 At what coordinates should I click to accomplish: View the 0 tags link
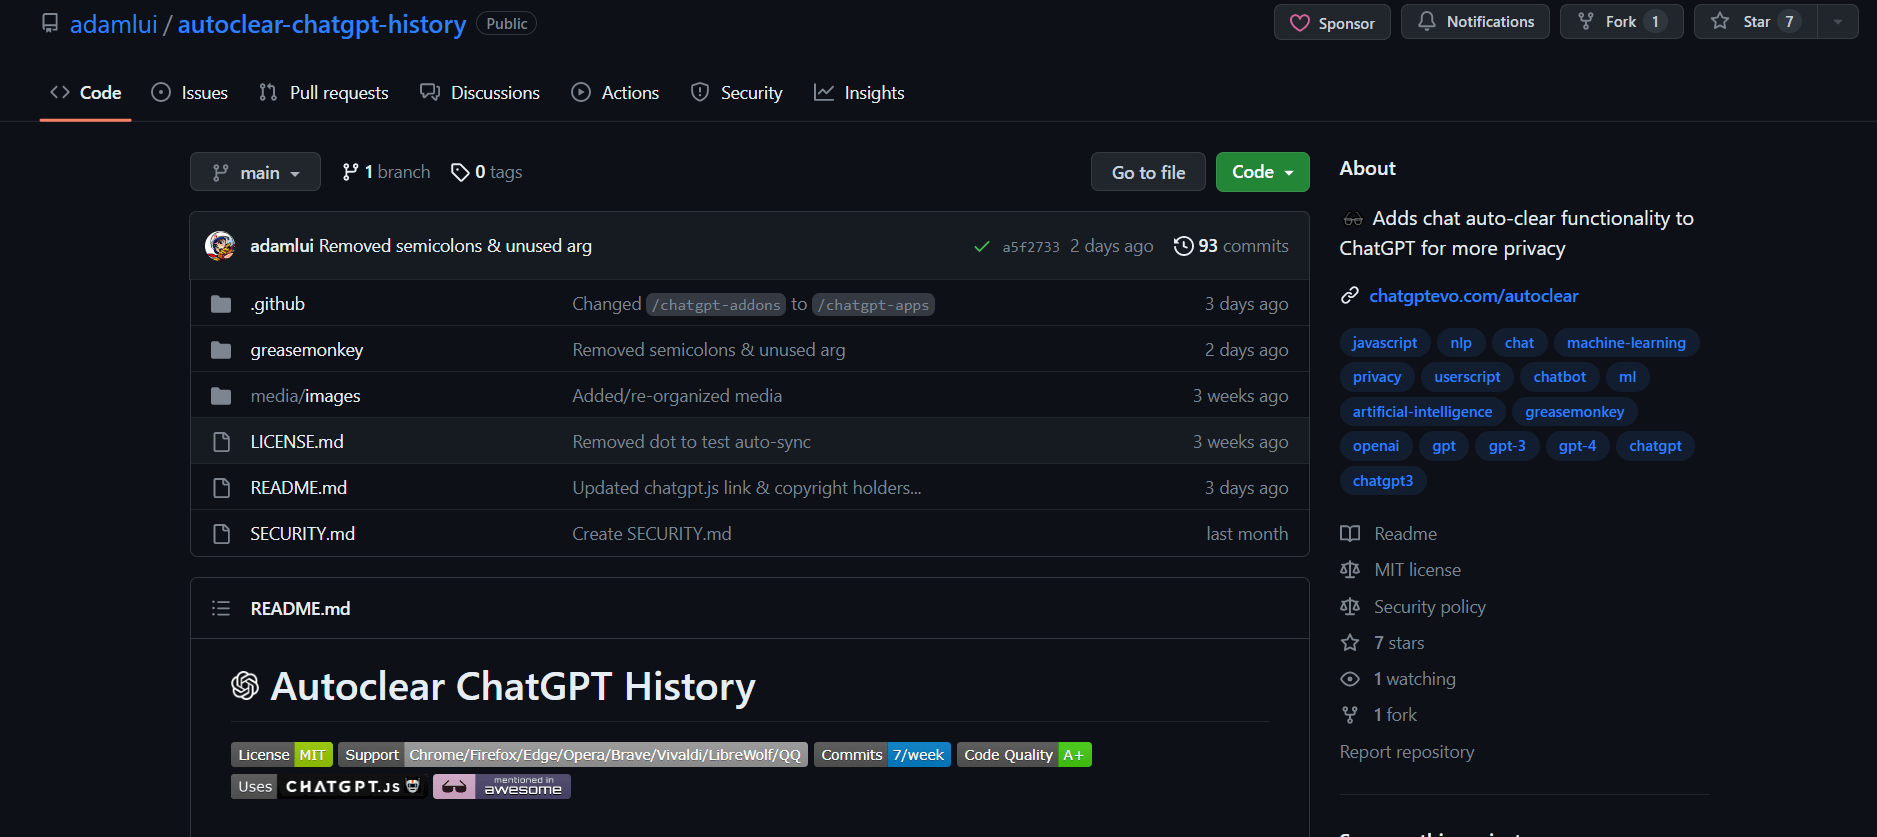pyautogui.click(x=487, y=172)
